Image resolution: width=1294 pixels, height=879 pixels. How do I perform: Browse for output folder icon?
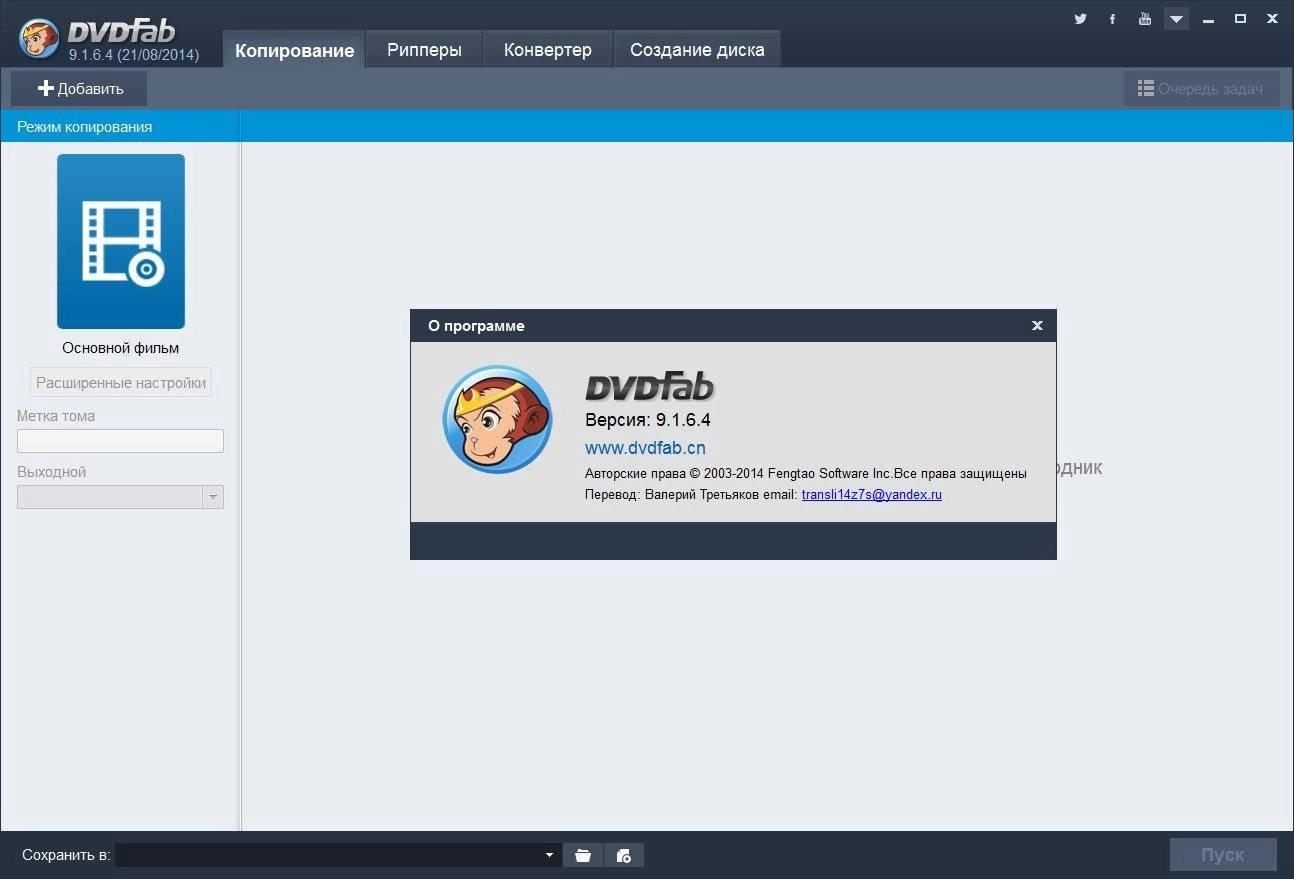[583, 855]
